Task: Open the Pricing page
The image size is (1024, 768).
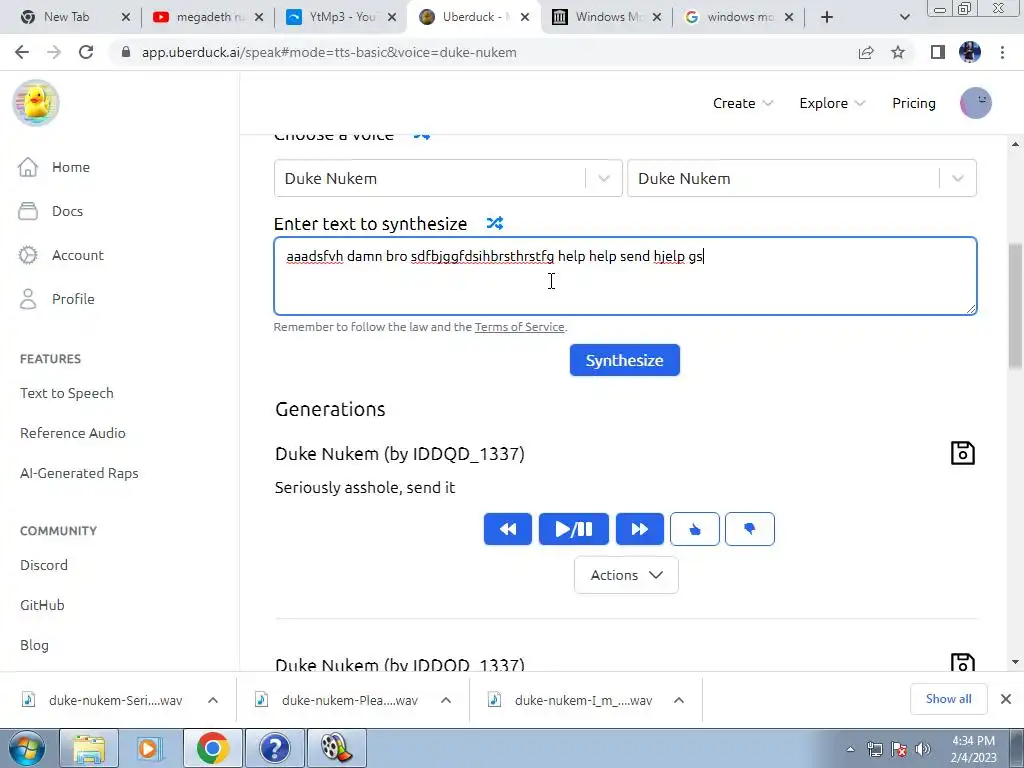Action: (914, 103)
